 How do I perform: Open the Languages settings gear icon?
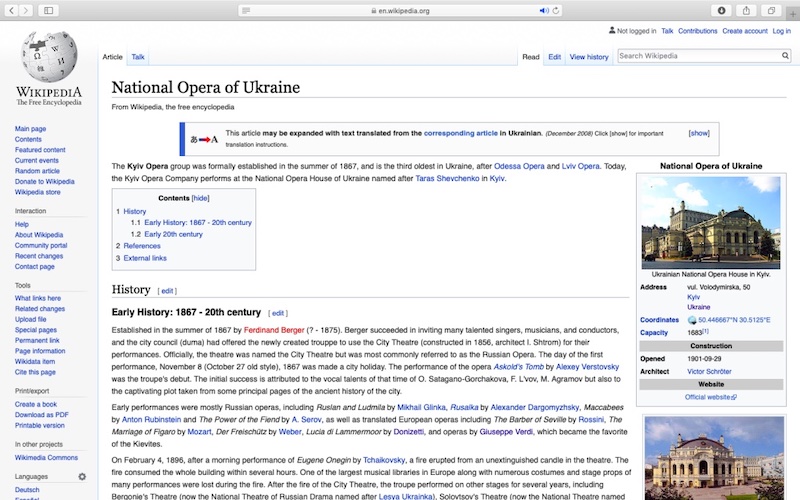(82, 477)
